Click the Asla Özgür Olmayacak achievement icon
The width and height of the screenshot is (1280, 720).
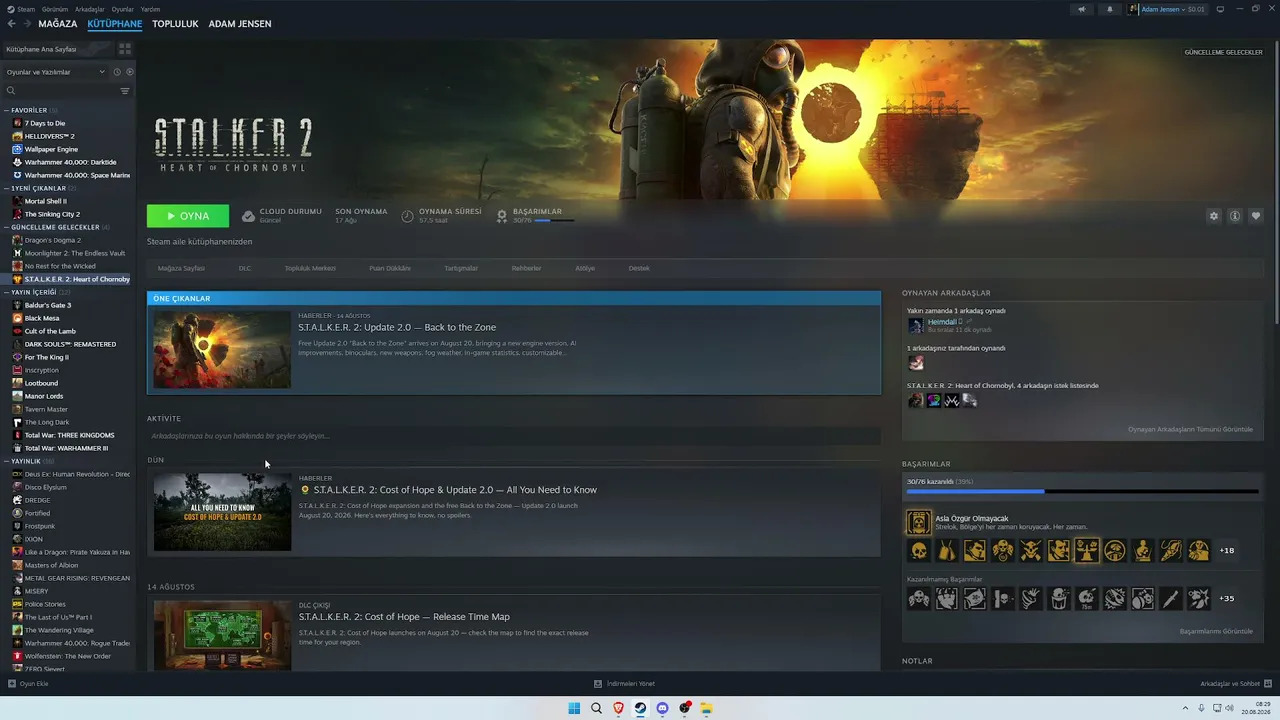click(918, 522)
